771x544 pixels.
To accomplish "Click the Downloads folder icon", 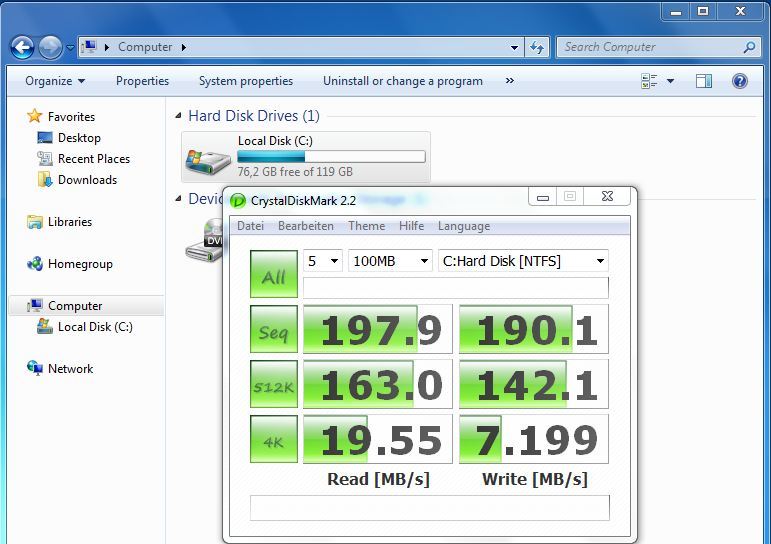I will [x=45, y=180].
